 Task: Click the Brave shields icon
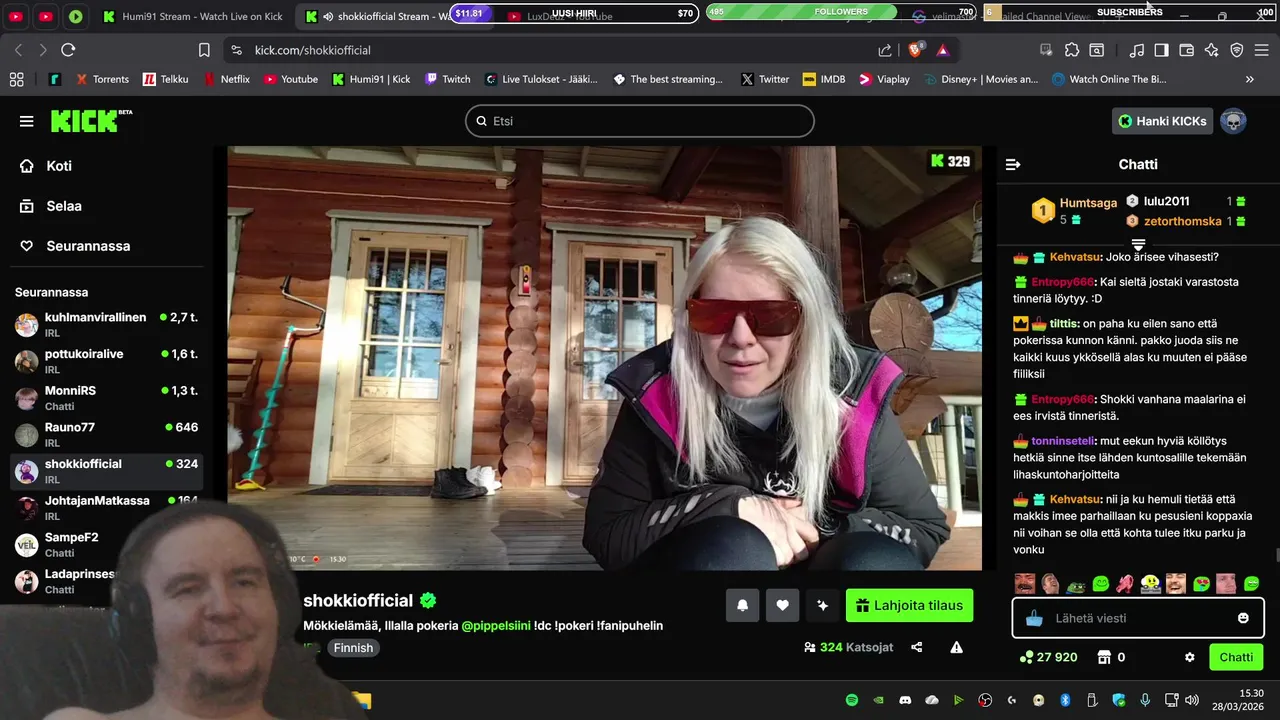915,50
